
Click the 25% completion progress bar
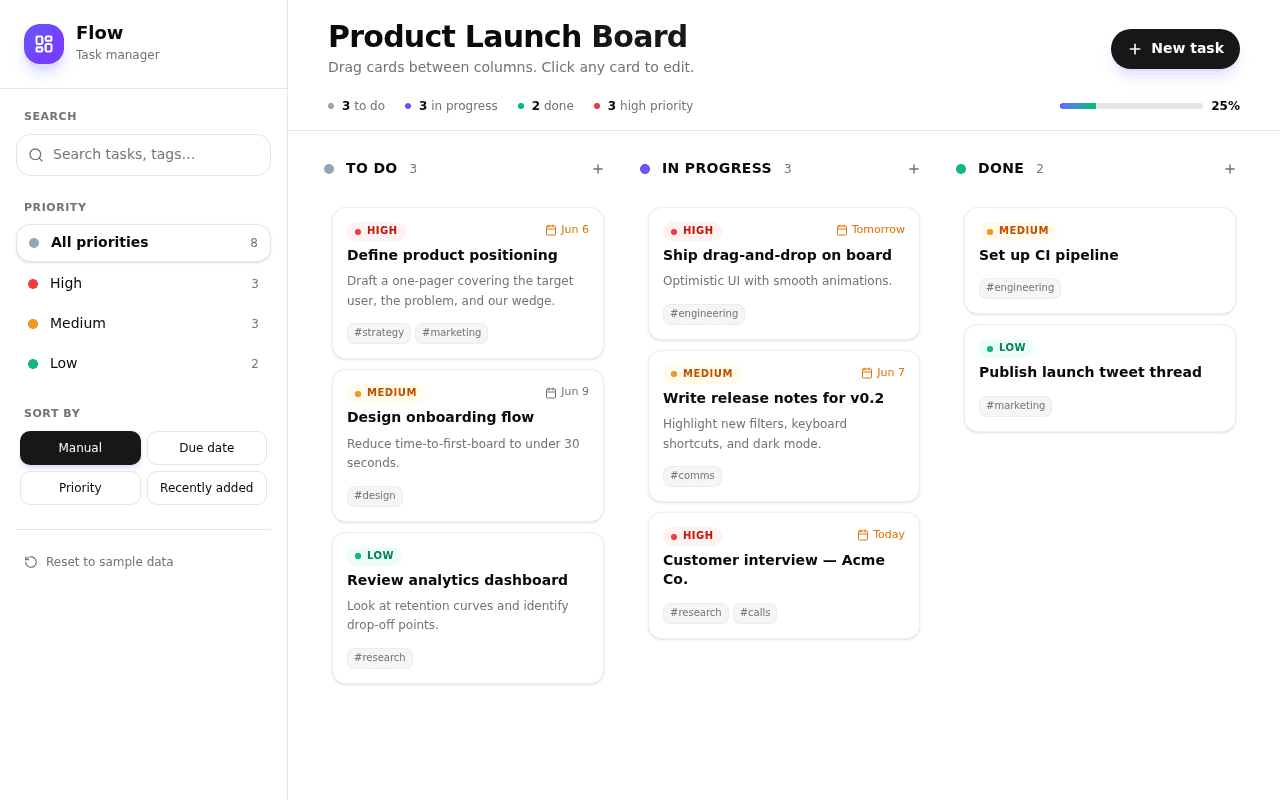pos(1131,106)
